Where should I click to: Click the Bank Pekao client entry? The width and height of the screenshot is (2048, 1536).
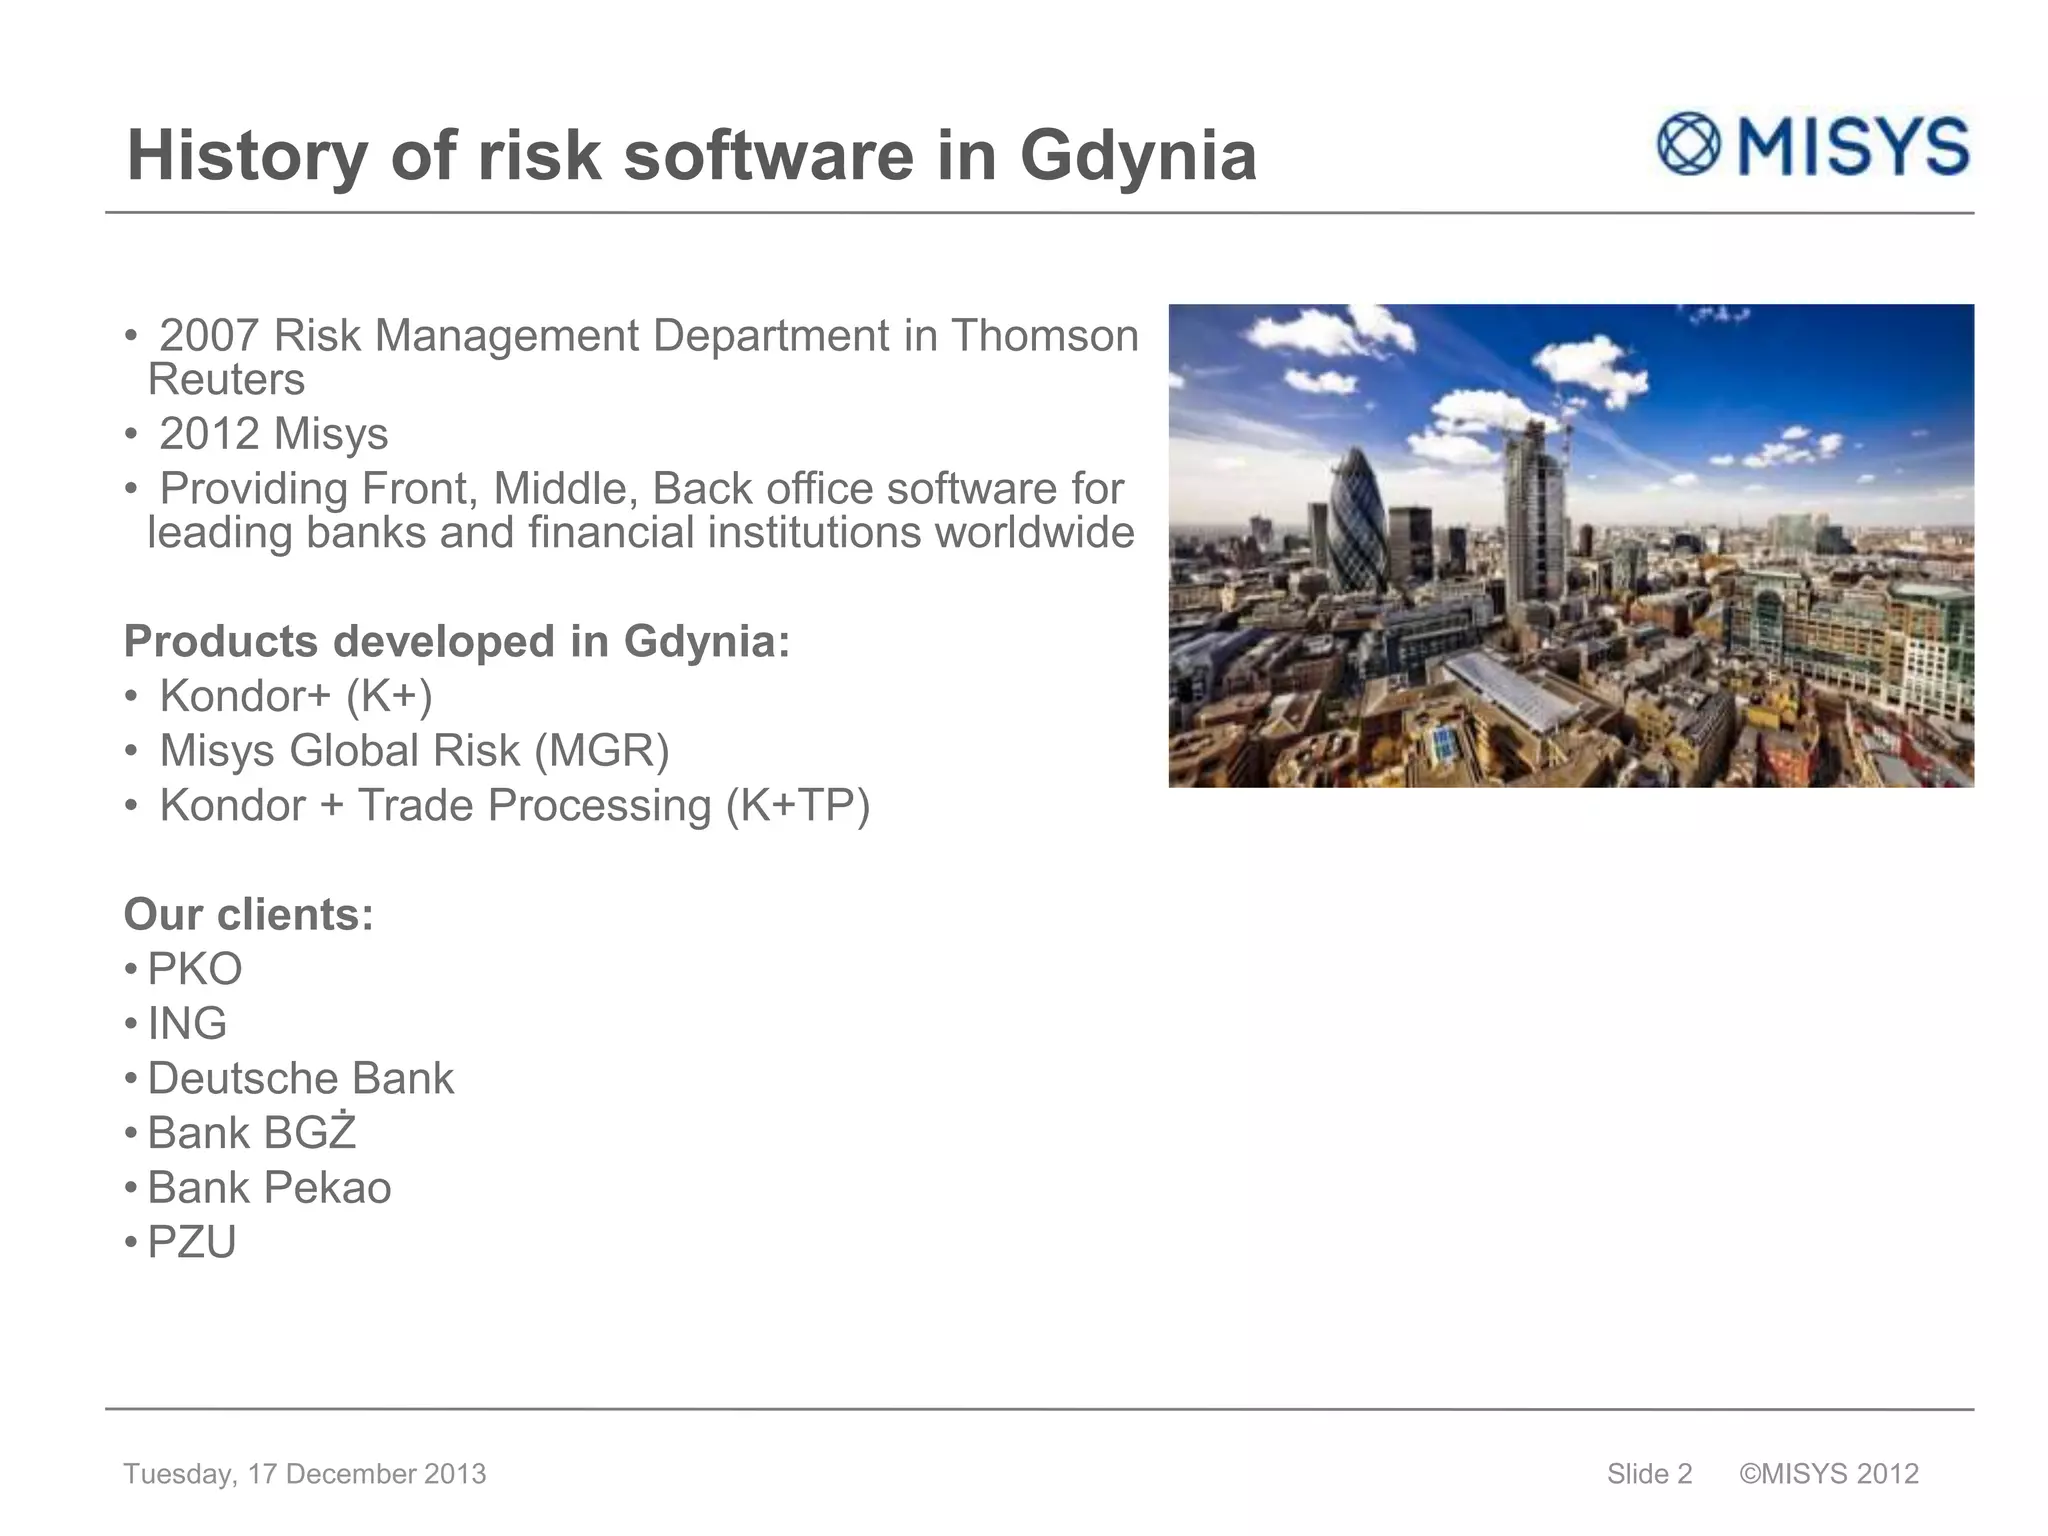point(269,1188)
